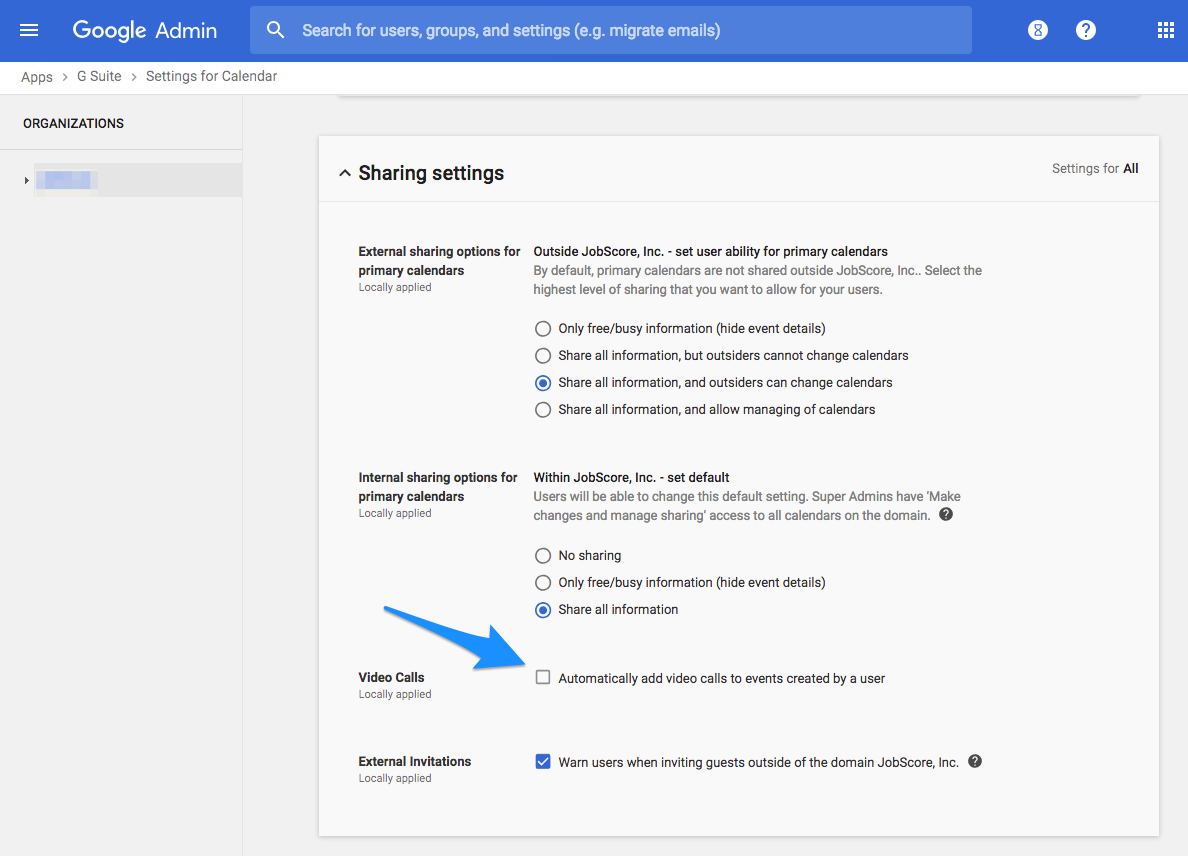Click 'Within JobScore, Inc. - set default' text
The height and width of the screenshot is (856, 1188).
coord(631,477)
